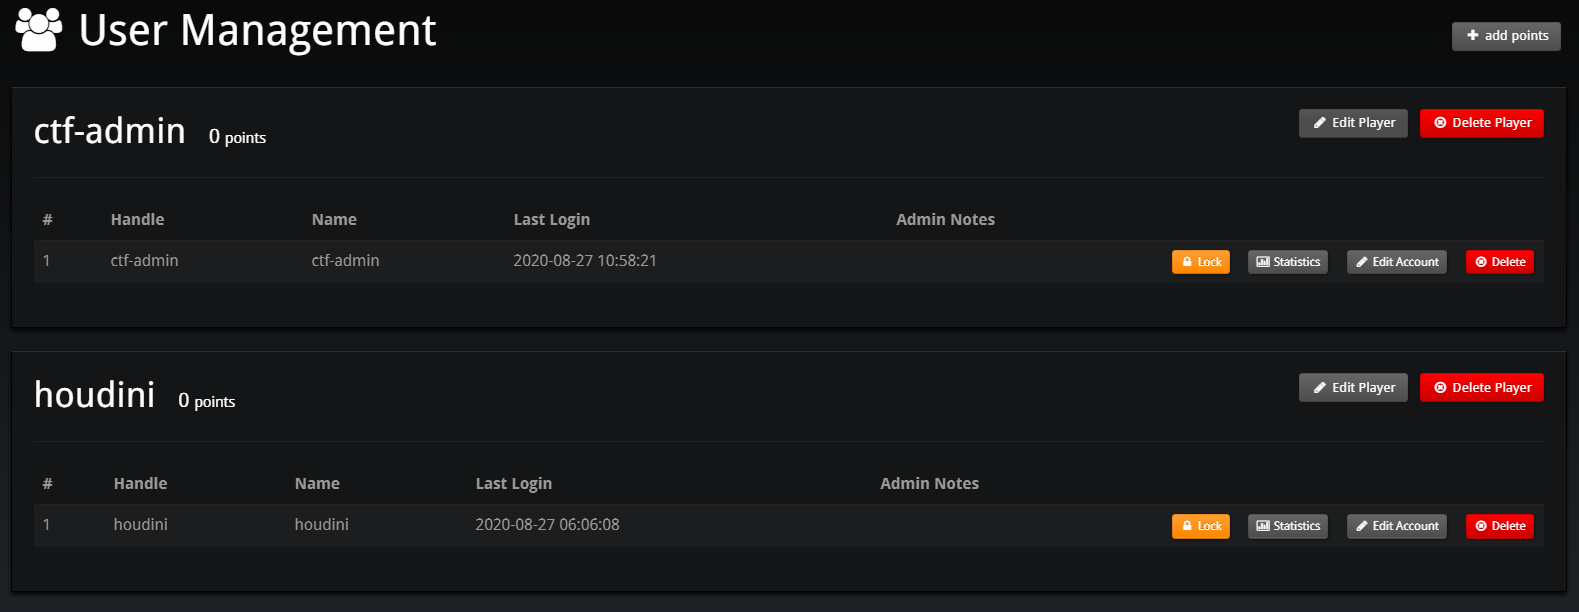Click the User Management people icon in the header
This screenshot has height=612, width=1579.
click(x=38, y=30)
